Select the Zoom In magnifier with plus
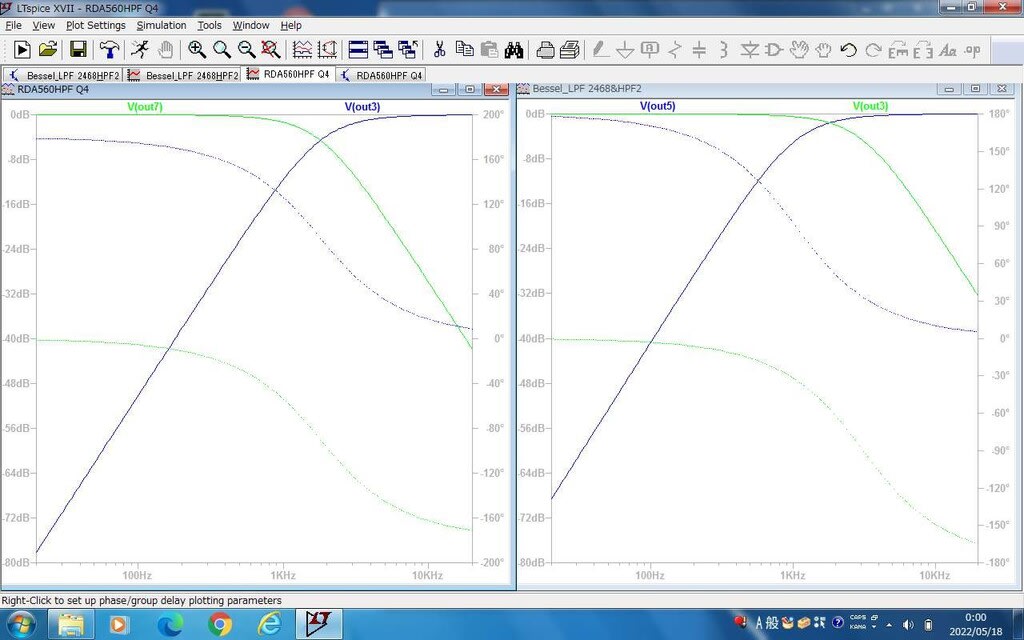The image size is (1024, 640). [x=197, y=50]
